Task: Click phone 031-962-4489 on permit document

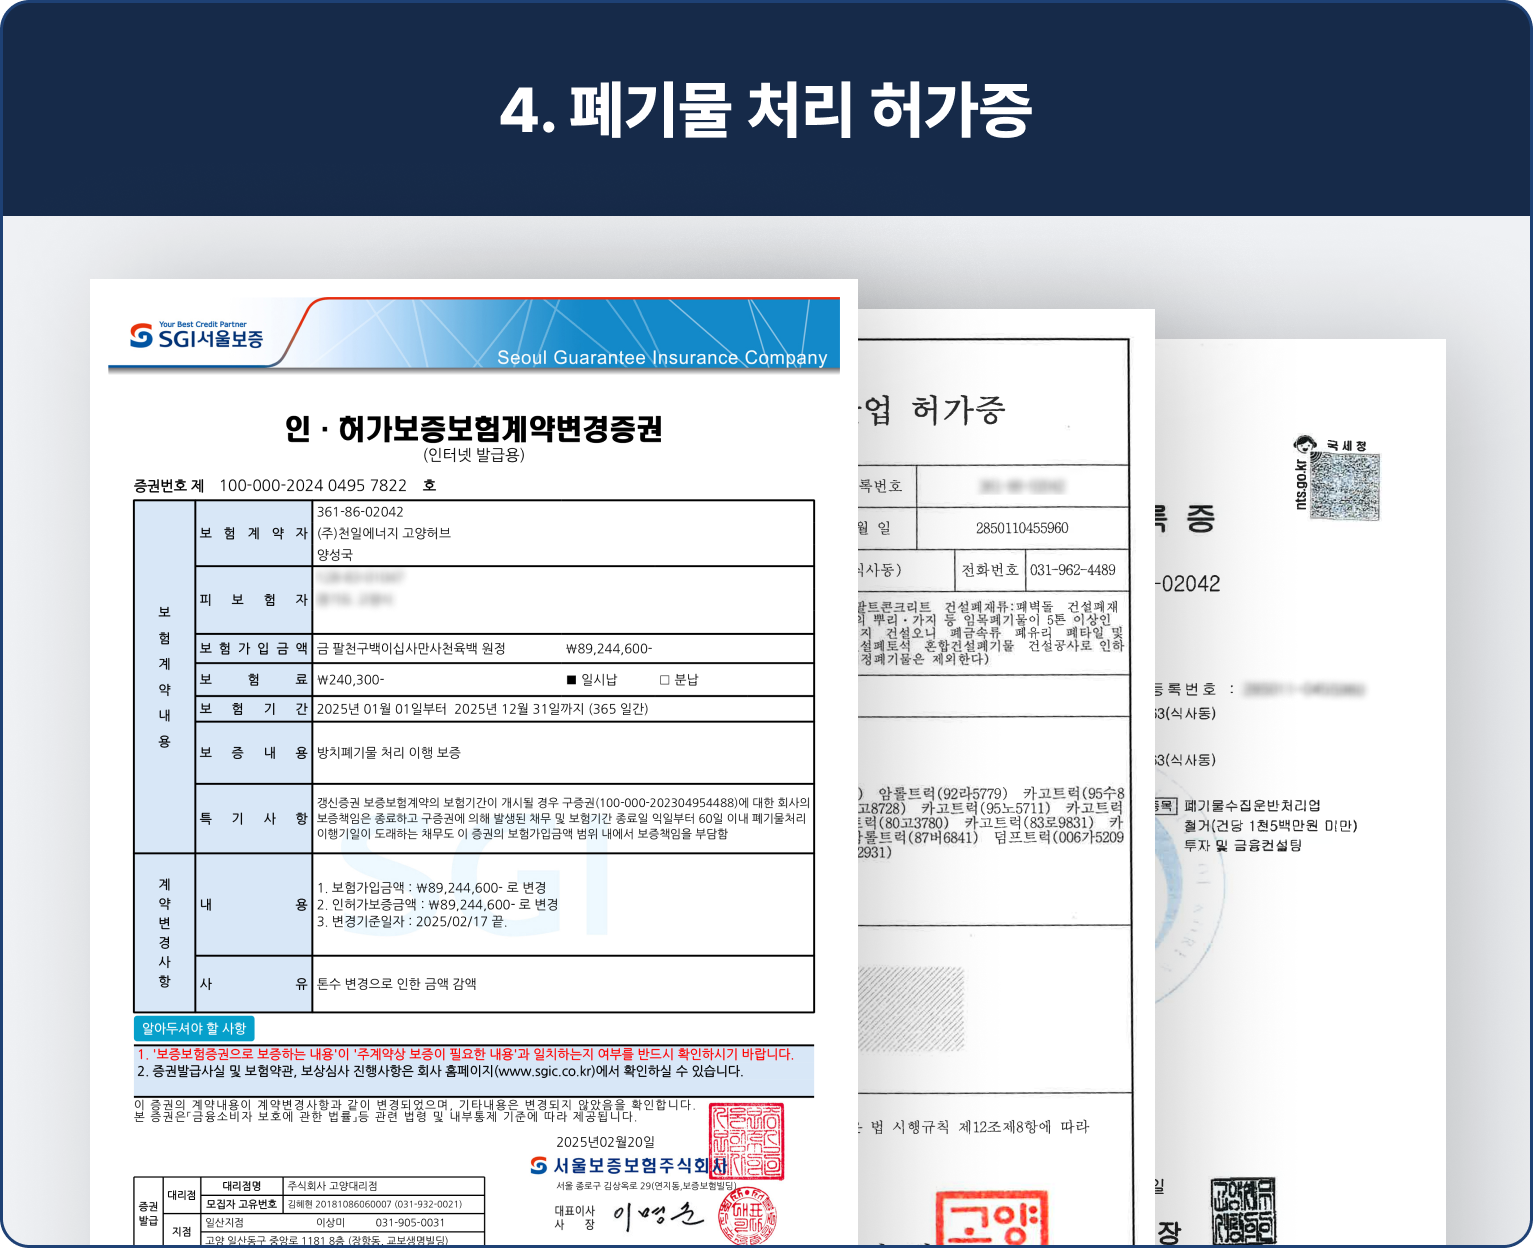Action: pyautogui.click(x=1073, y=570)
